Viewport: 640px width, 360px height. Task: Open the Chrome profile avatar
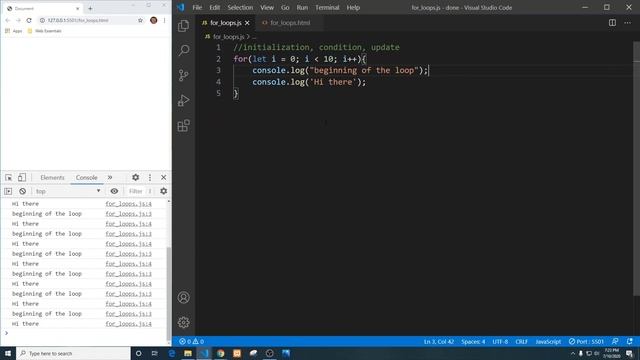point(153,20)
